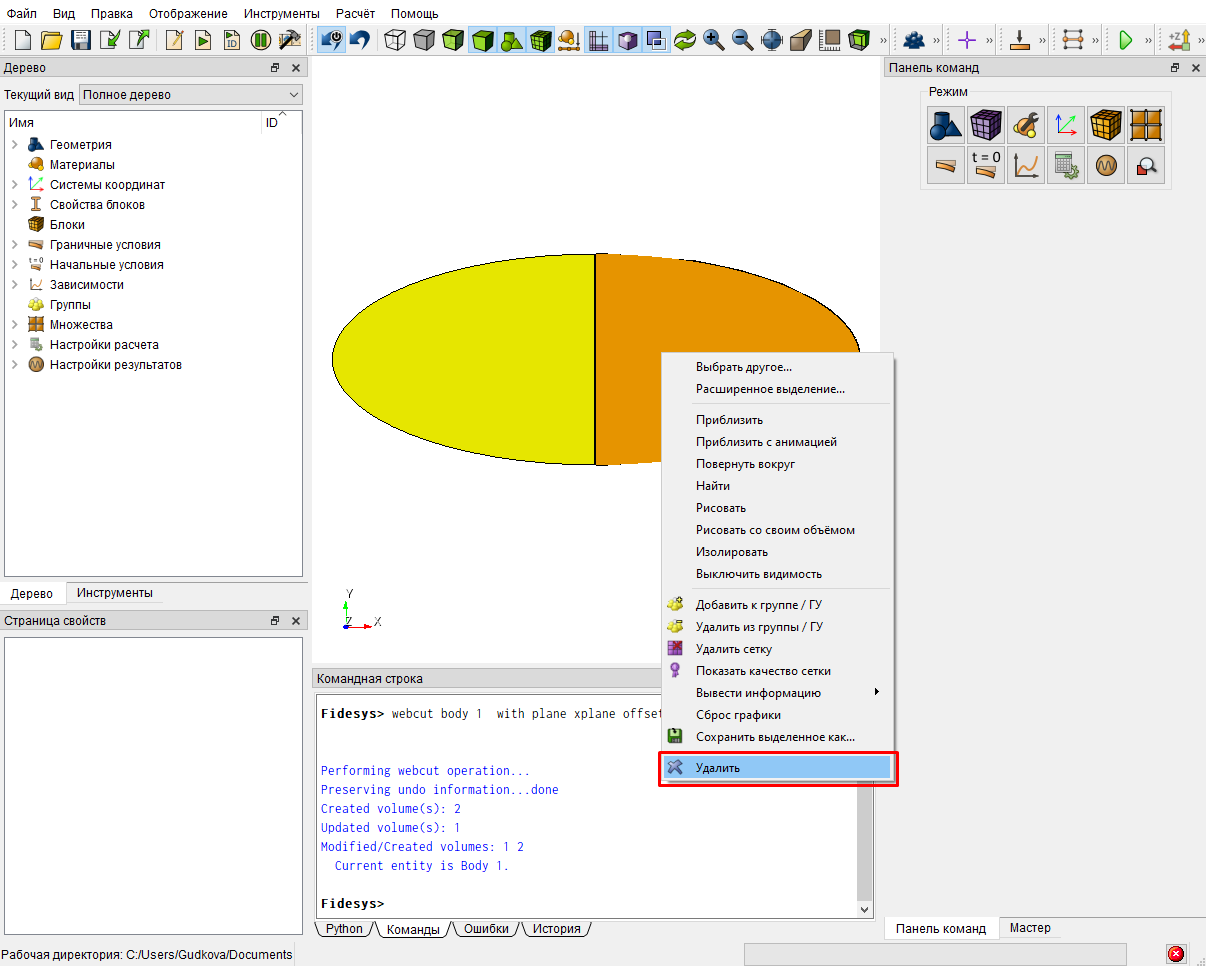Image resolution: width=1206 pixels, height=966 pixels.
Task: Toggle geometry shapes display button
Action: coord(512,40)
